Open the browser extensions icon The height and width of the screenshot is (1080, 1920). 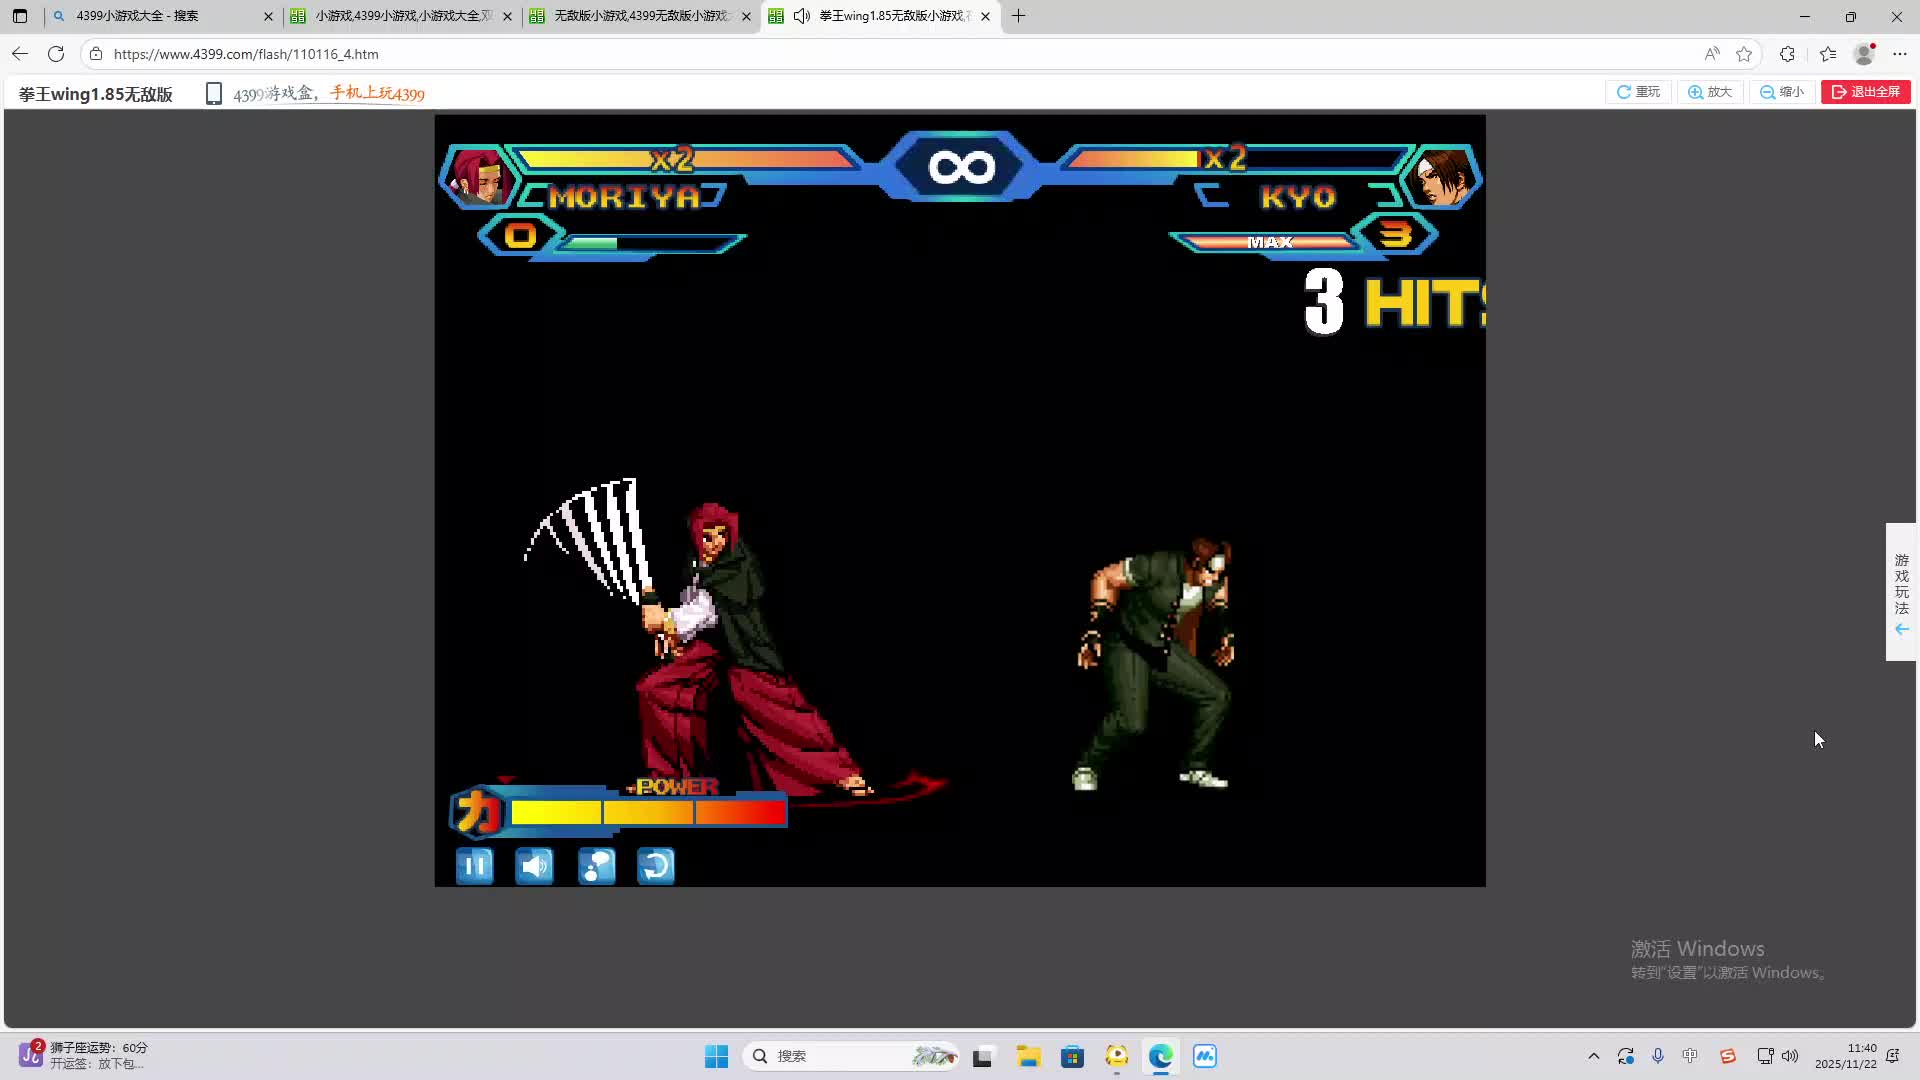1787,54
